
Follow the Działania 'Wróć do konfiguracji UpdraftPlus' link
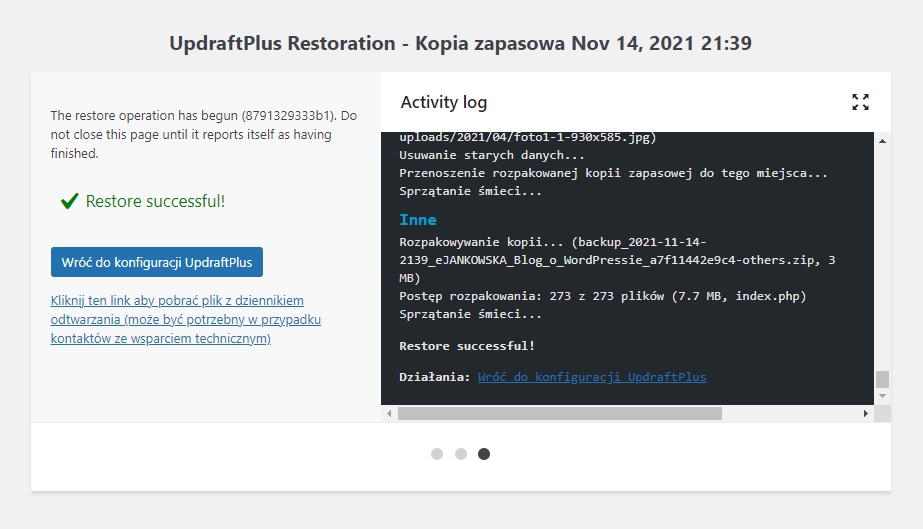pyautogui.click(x=592, y=377)
